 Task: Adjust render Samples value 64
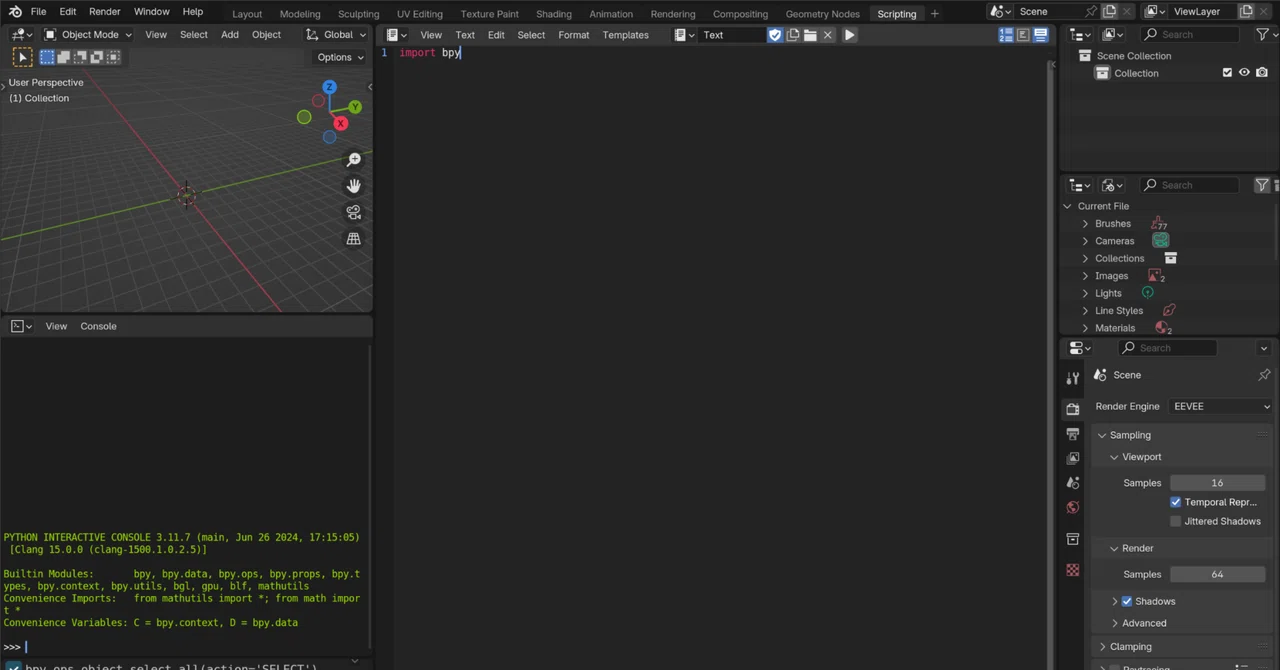(1217, 574)
